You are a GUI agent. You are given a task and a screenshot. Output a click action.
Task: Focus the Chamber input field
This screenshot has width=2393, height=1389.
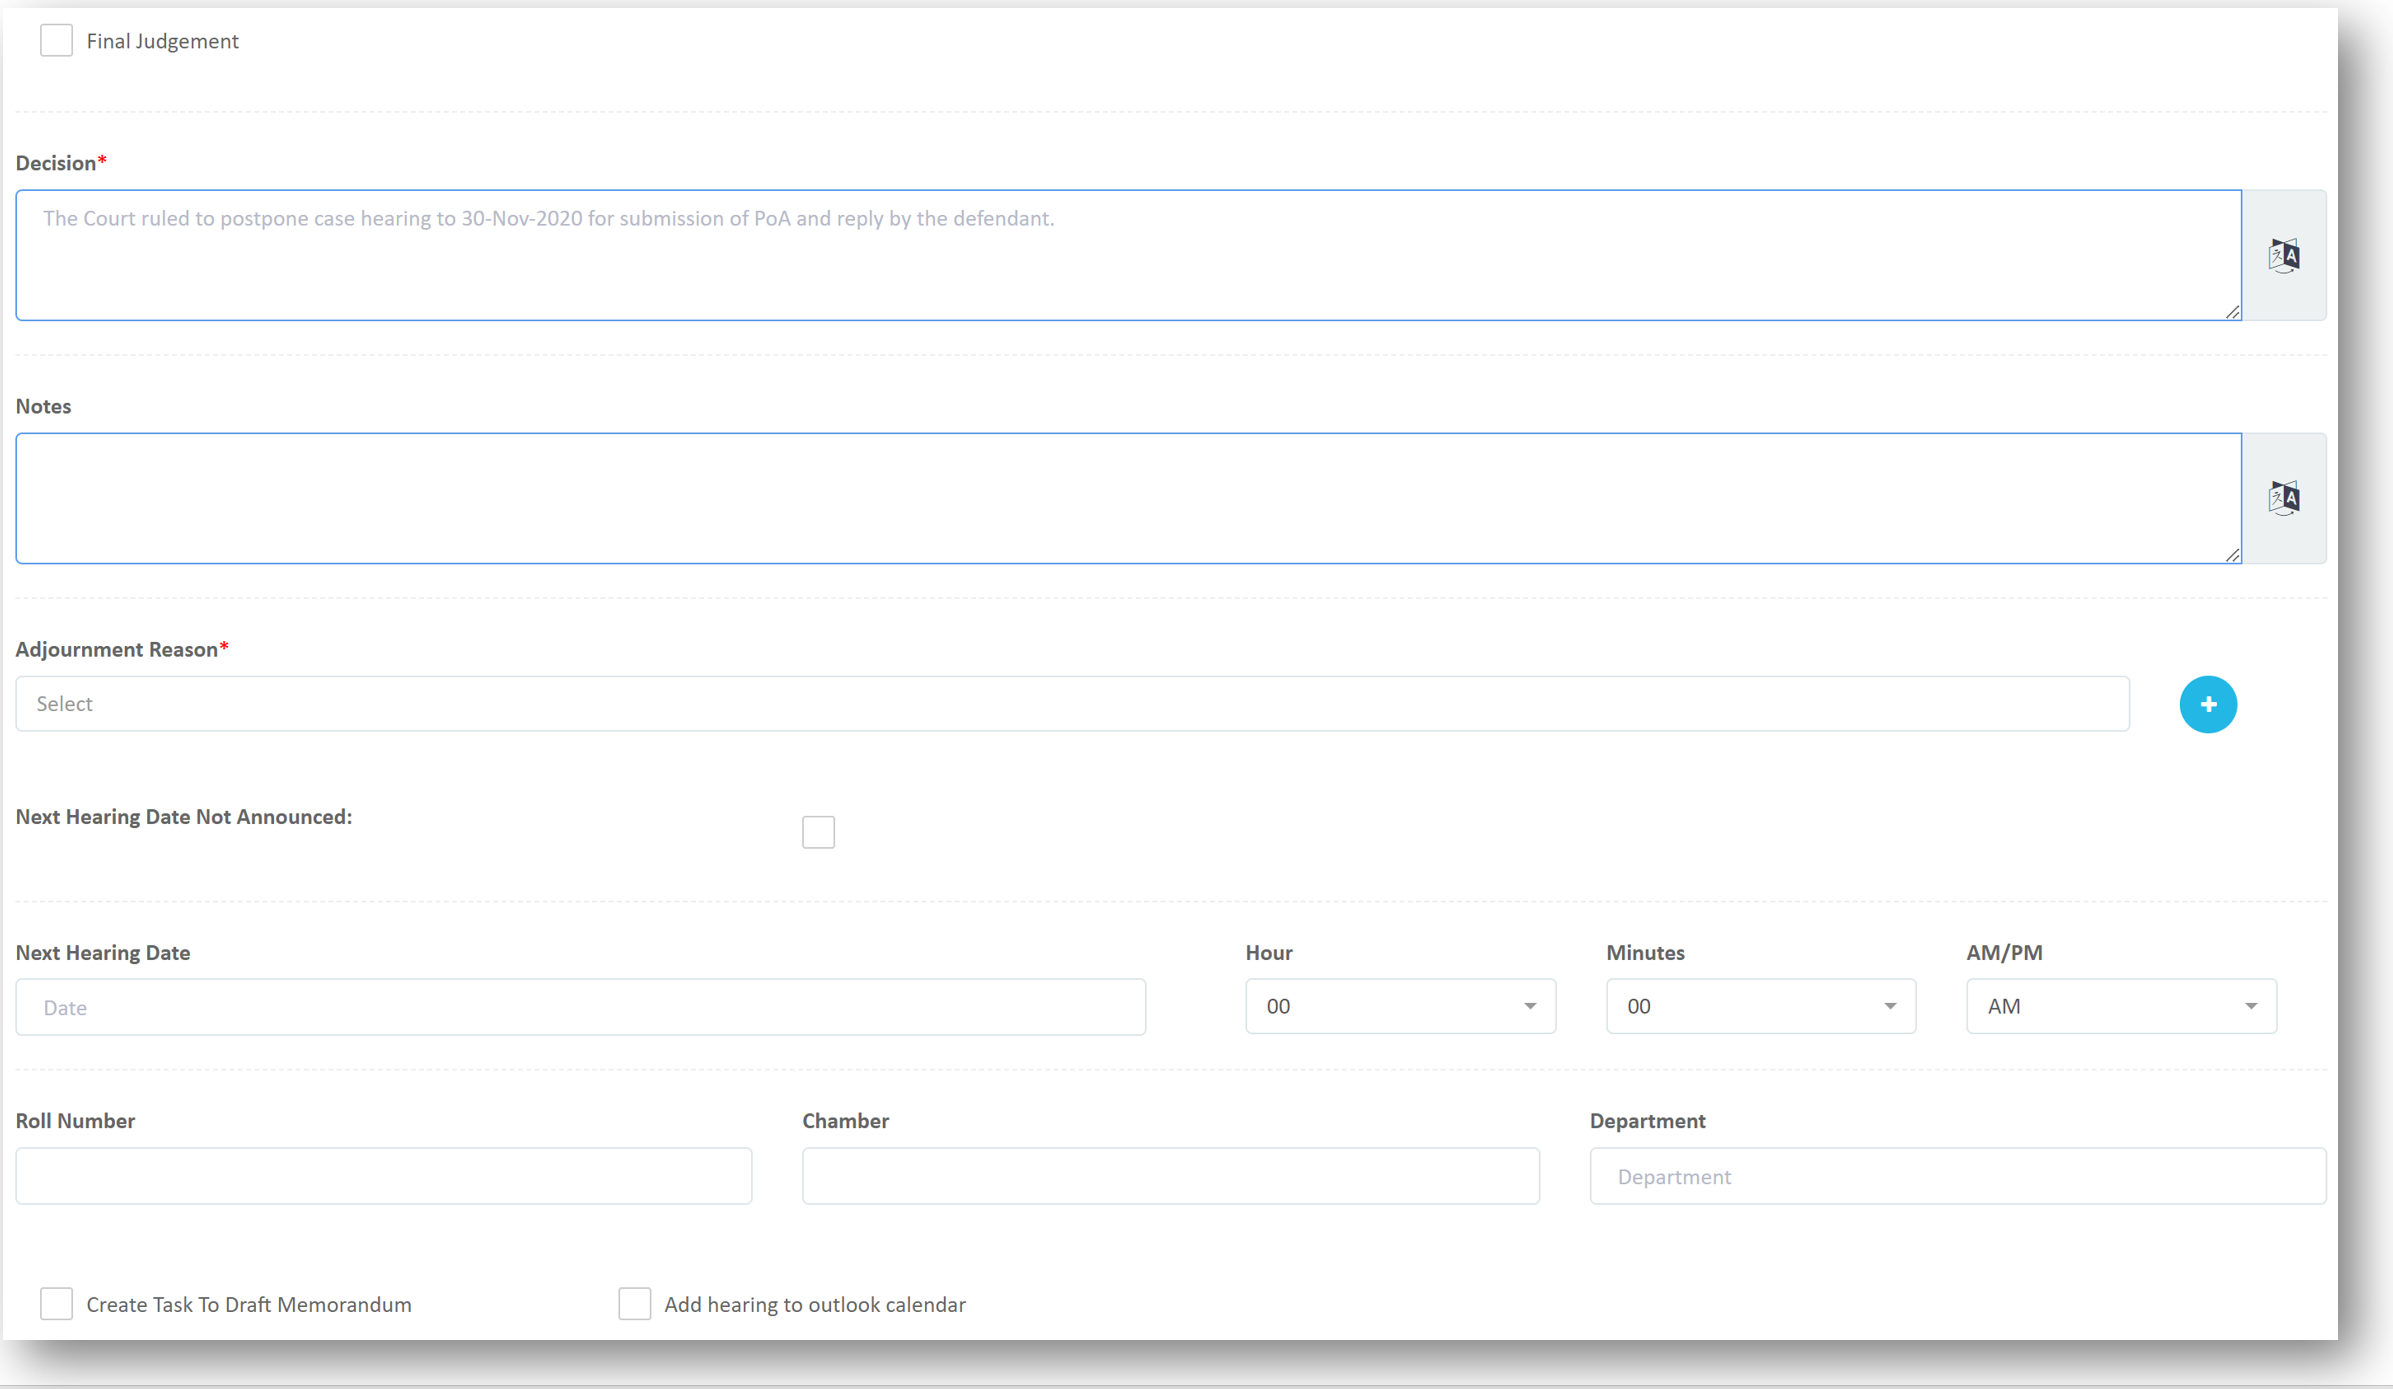click(1170, 1176)
